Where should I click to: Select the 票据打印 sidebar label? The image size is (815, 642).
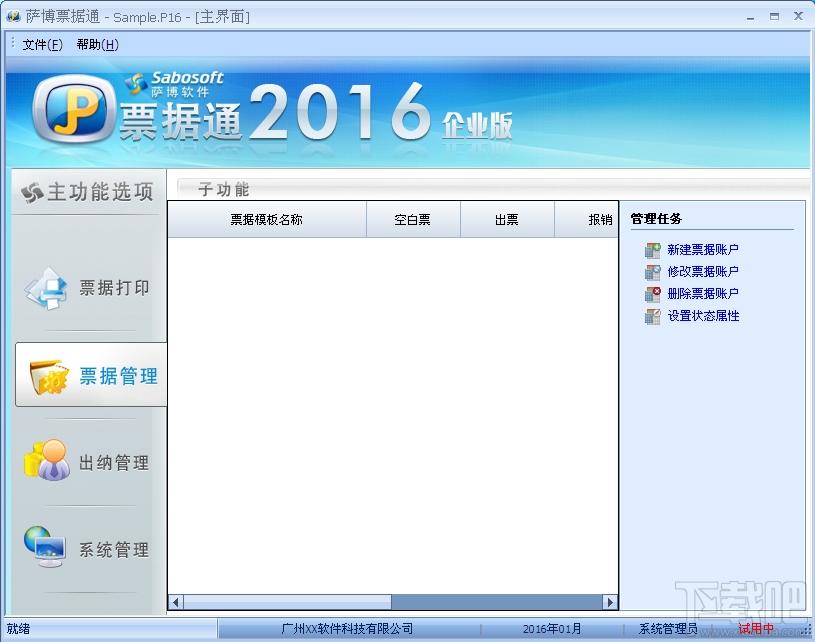point(114,287)
